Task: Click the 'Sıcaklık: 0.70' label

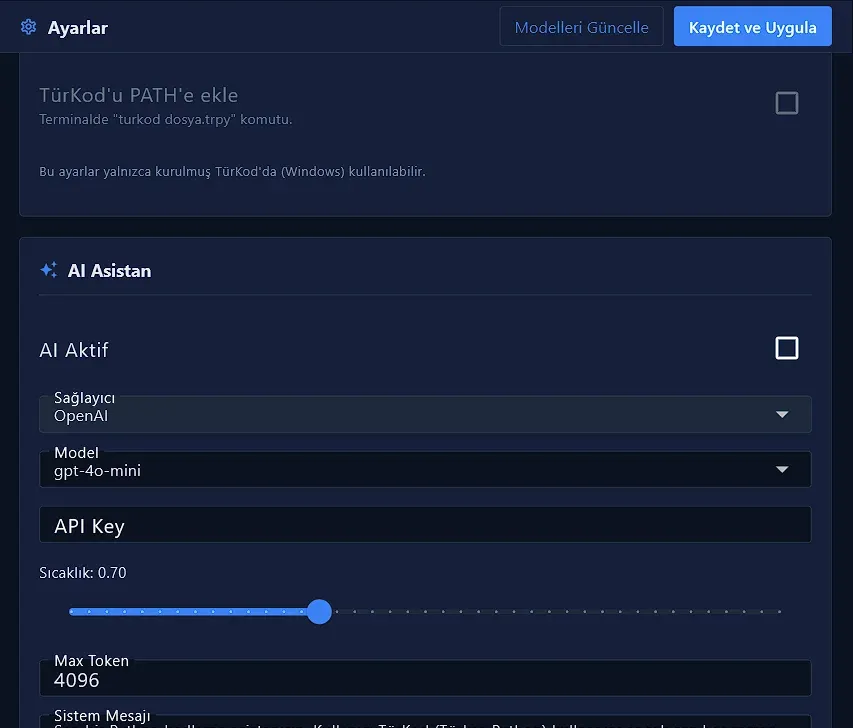Action: [83, 573]
